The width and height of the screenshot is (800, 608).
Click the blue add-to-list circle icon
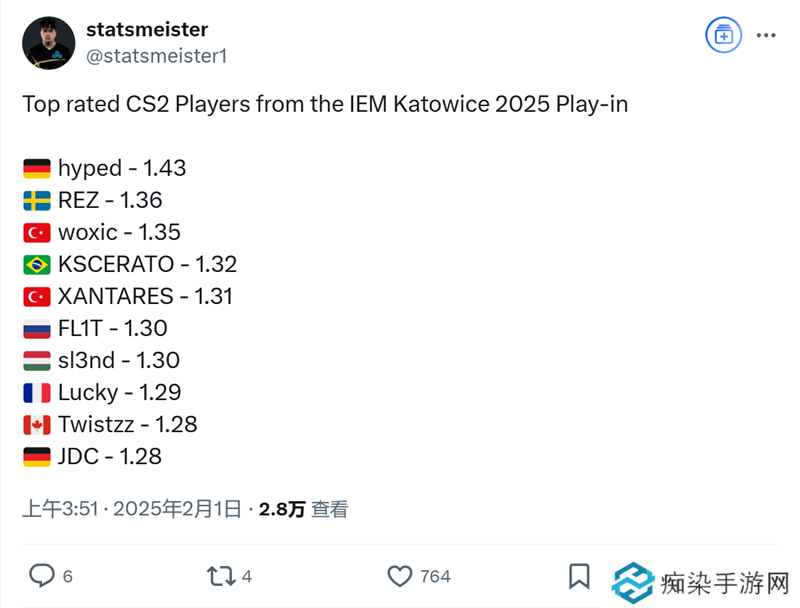(x=721, y=36)
